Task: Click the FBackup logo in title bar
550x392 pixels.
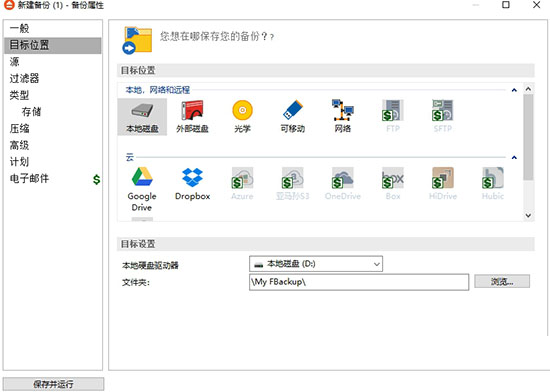Action: [8, 5]
